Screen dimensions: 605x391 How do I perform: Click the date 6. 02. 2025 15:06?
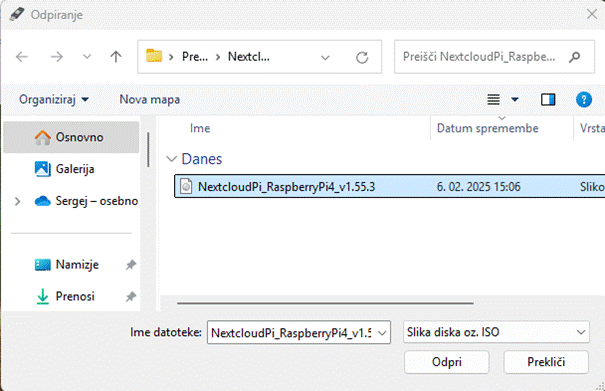tap(478, 187)
